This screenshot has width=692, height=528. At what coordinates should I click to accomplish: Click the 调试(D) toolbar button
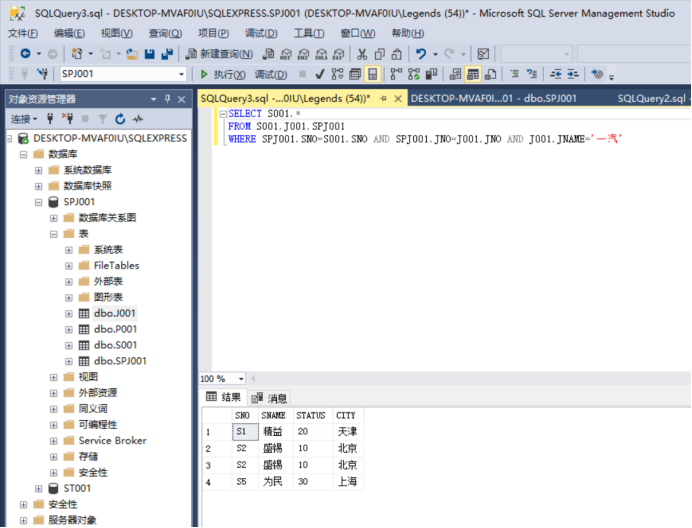(271, 74)
